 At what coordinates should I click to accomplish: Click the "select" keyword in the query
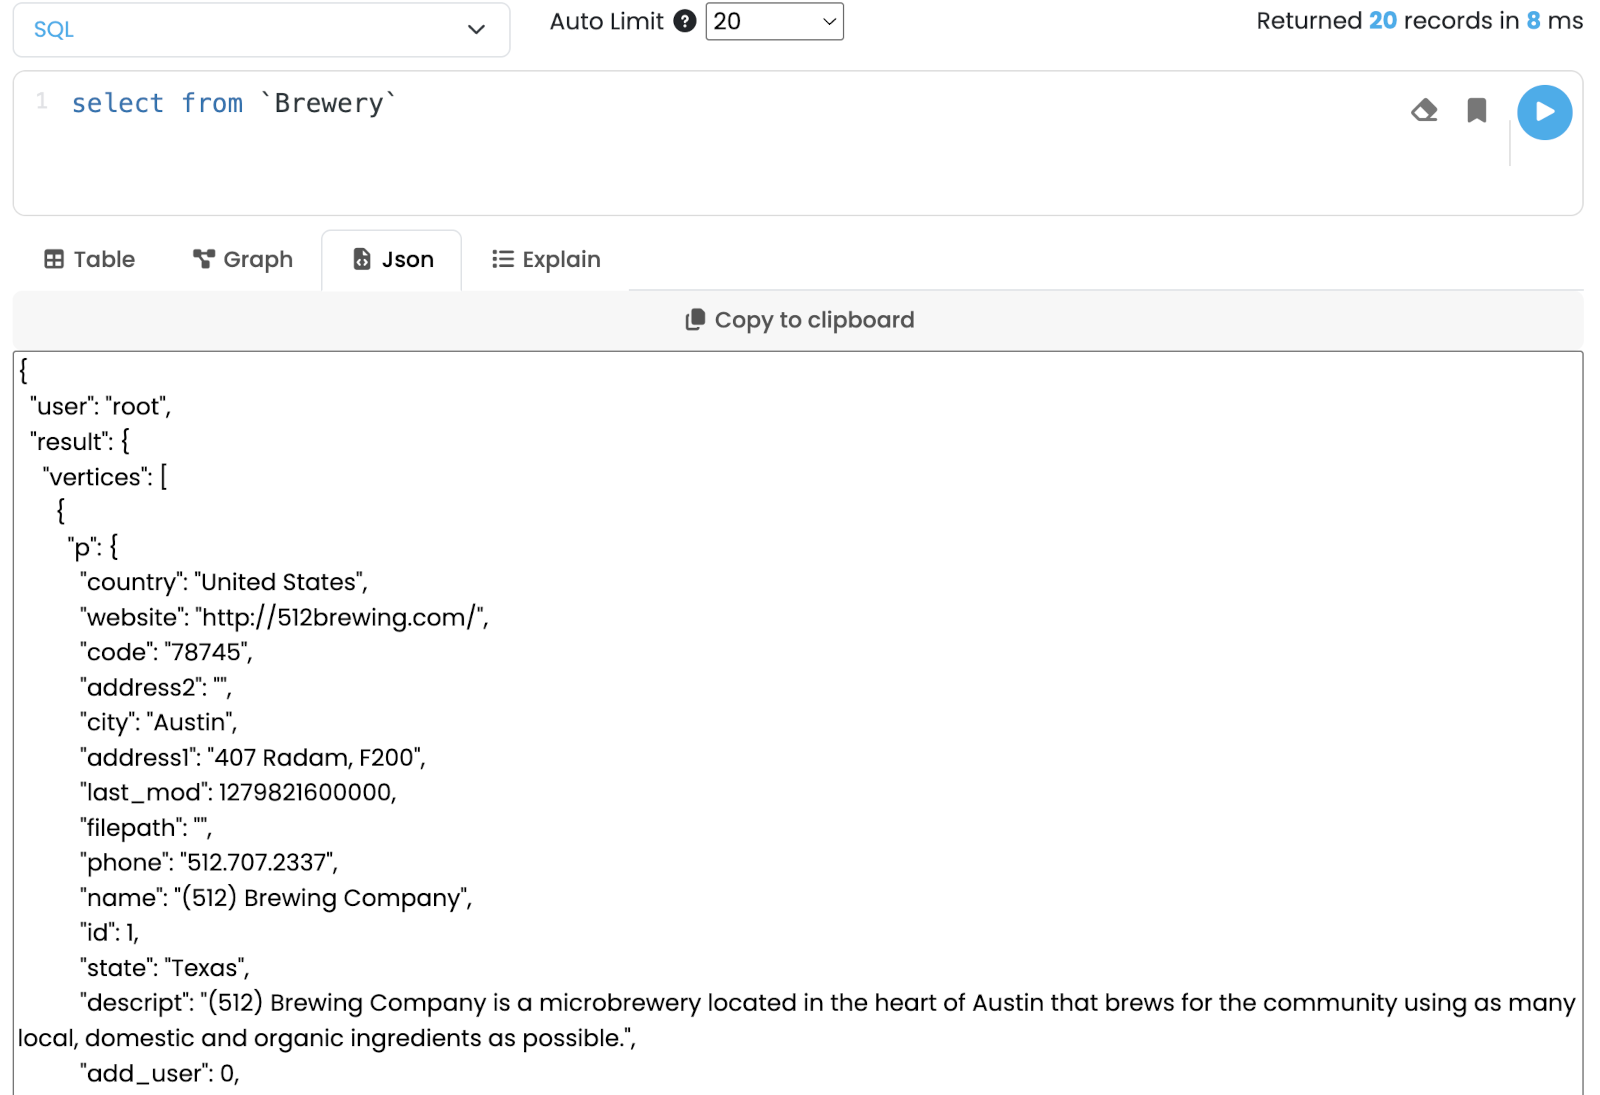click(117, 103)
